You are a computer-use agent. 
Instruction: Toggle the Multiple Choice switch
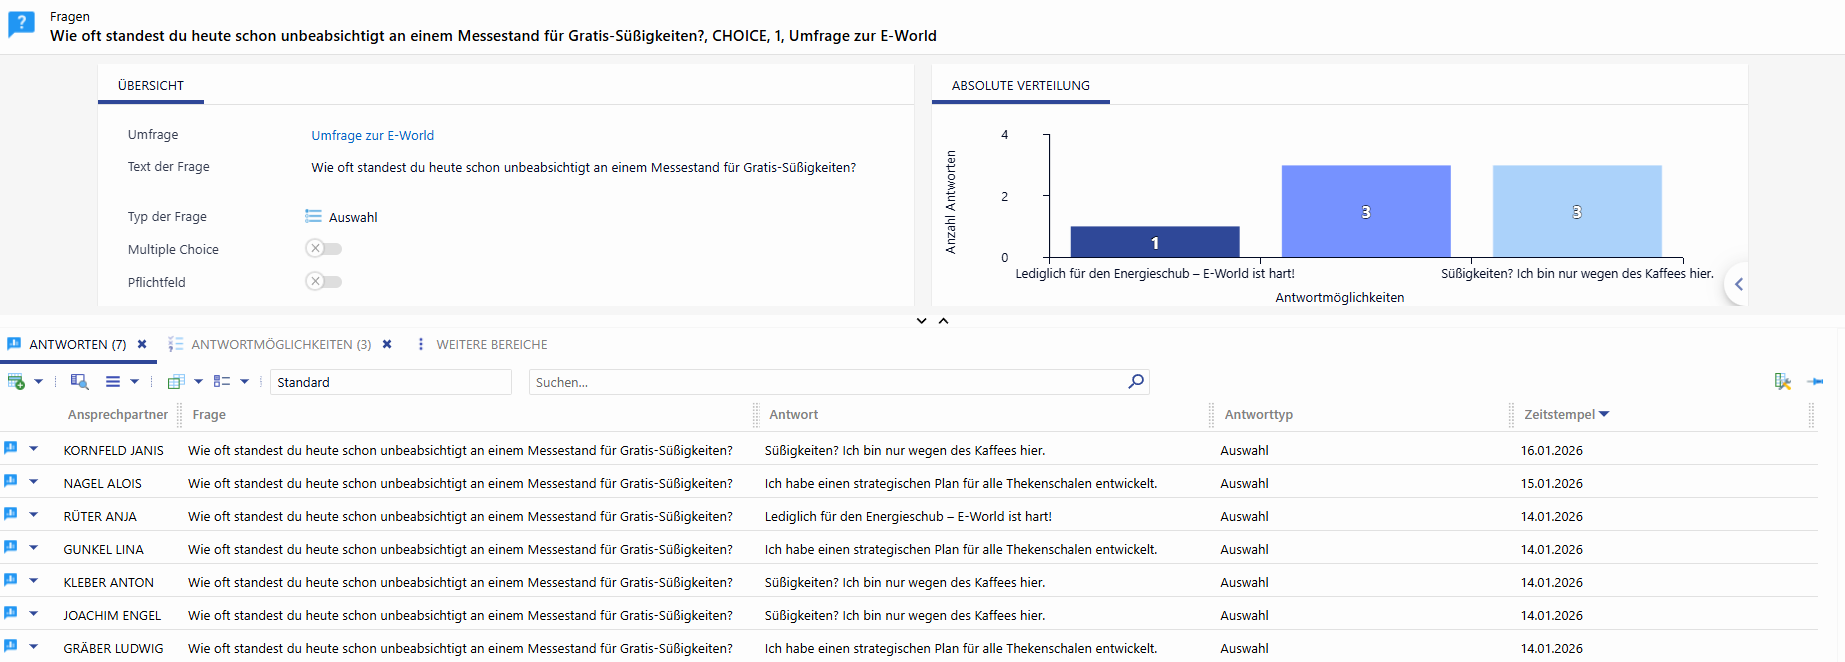[323, 249]
